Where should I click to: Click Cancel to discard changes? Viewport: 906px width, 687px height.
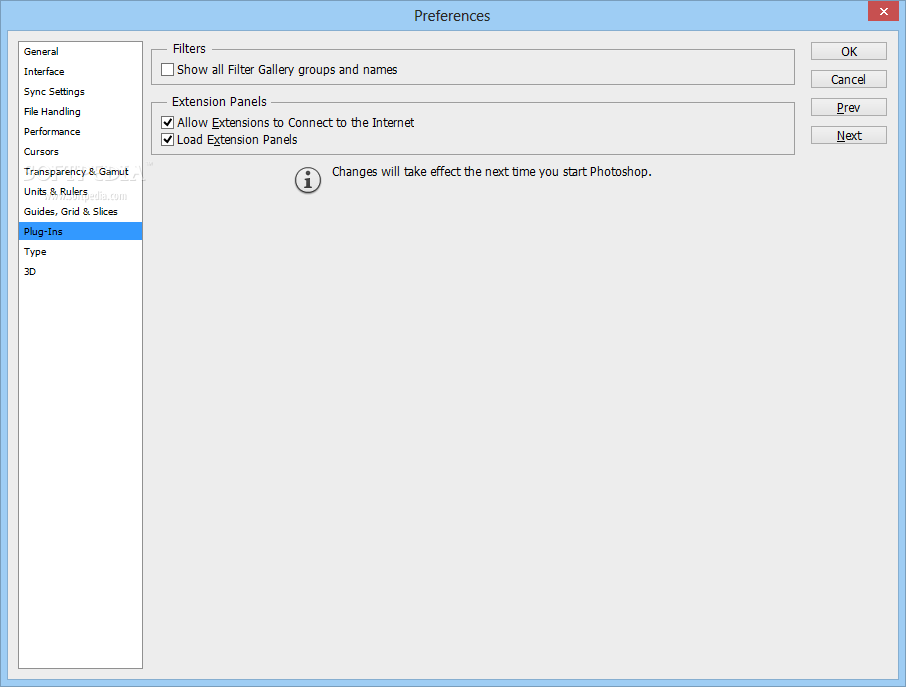[x=849, y=79]
